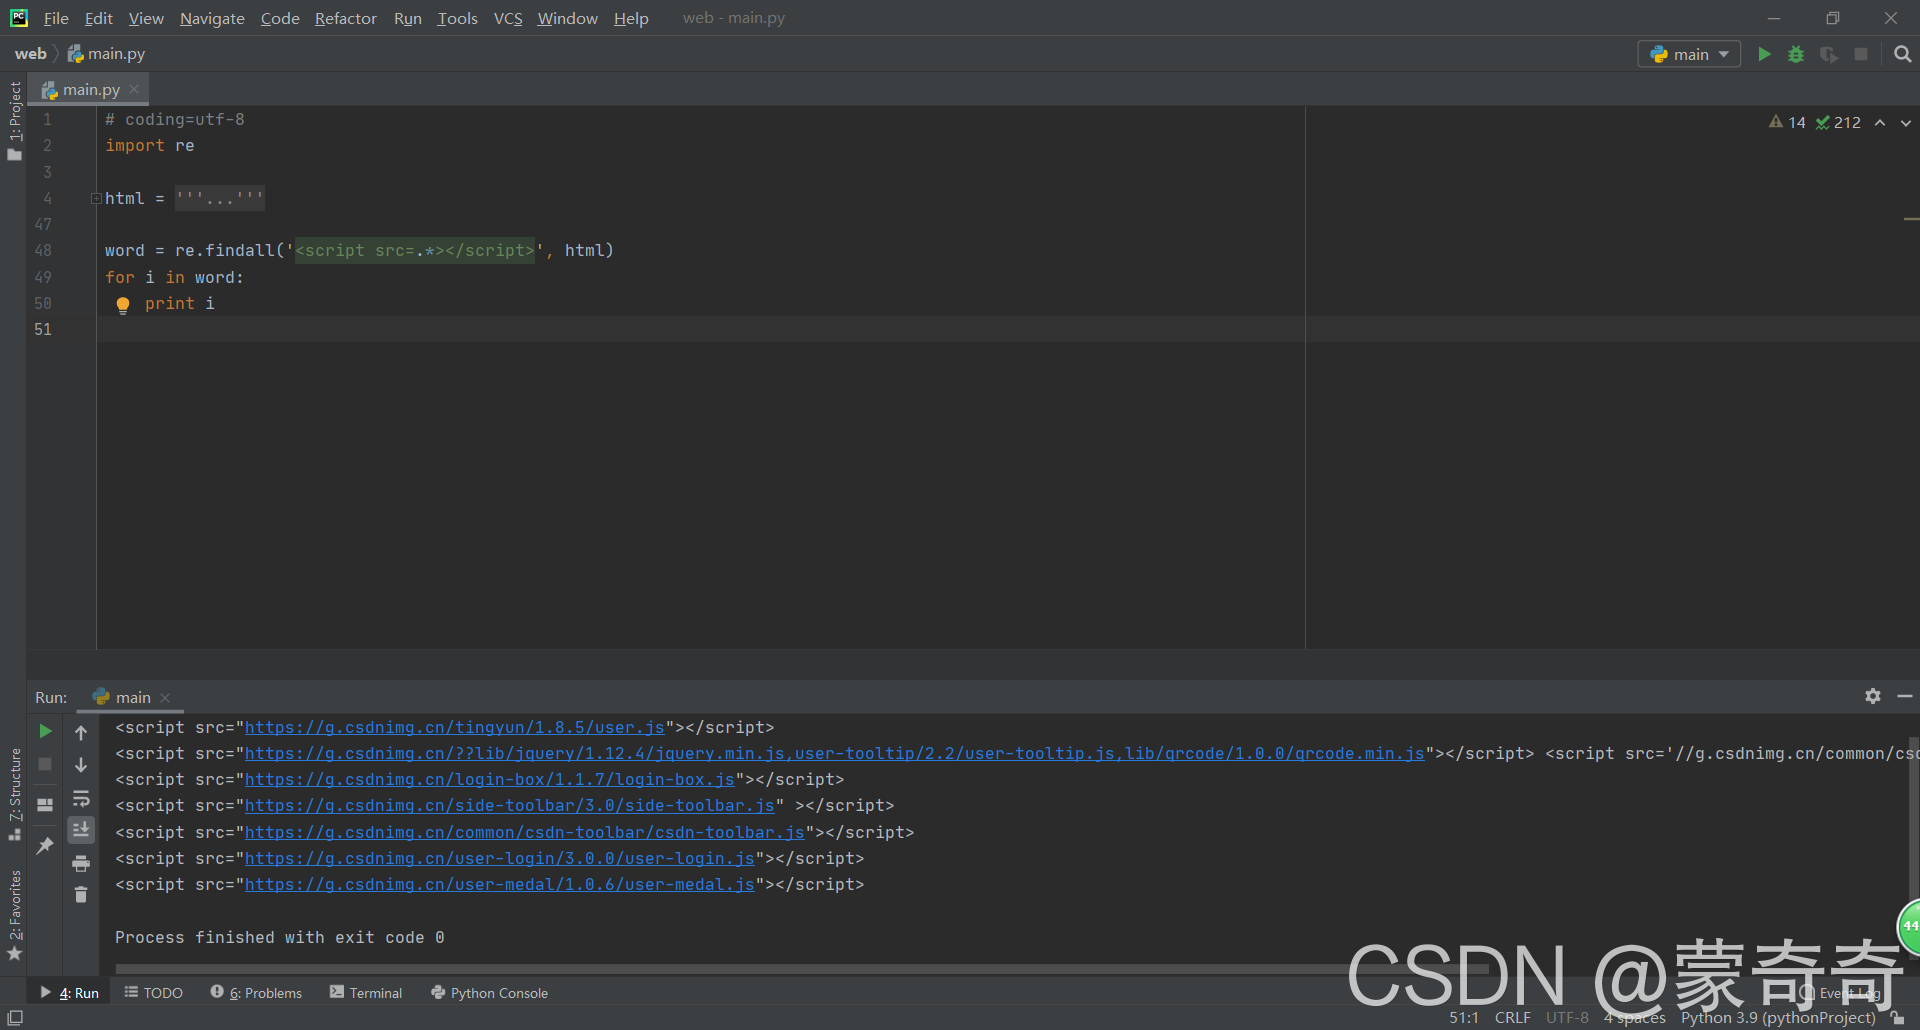Go up the stack trace arrow

81,732
